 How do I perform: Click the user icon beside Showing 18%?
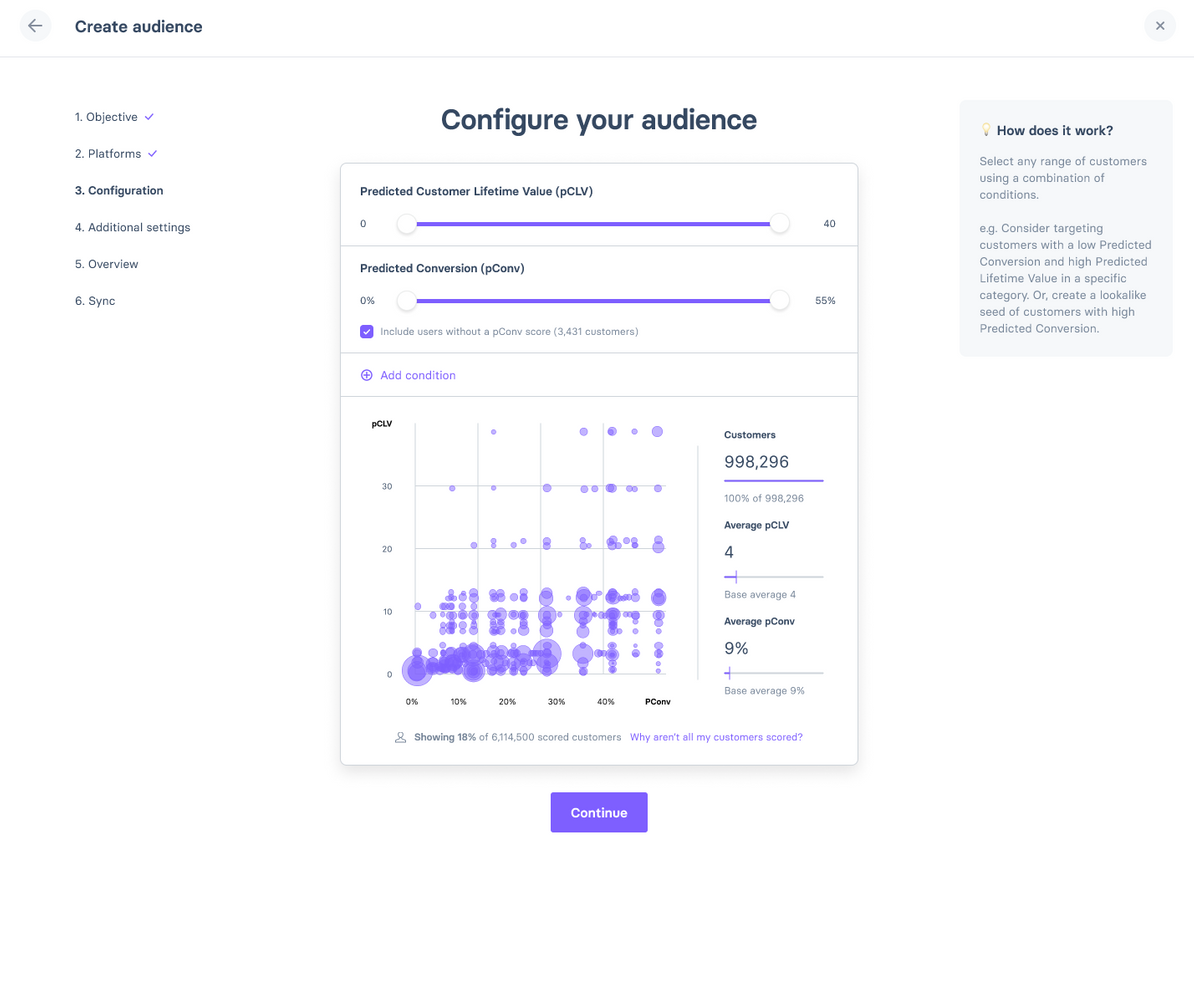pos(401,737)
